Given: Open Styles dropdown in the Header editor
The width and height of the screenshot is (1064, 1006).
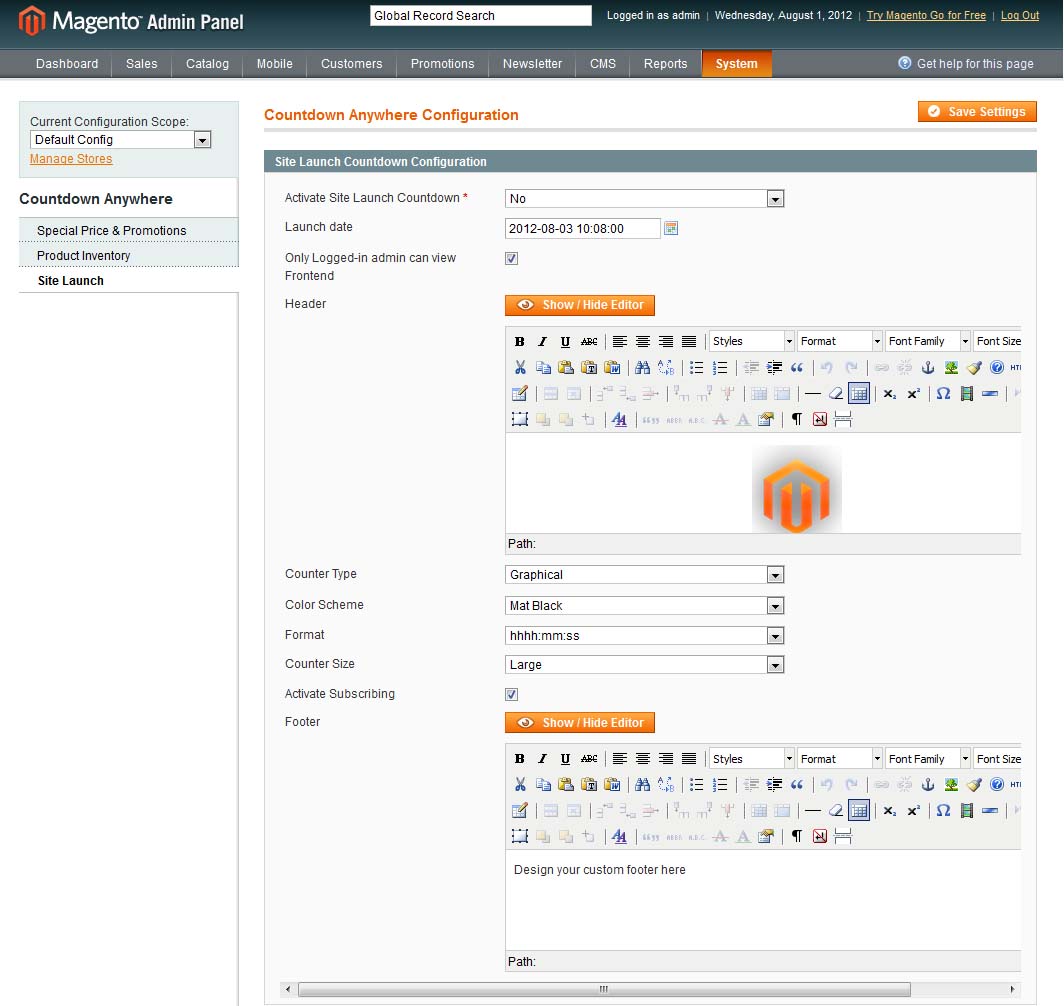Looking at the screenshot, I should 751,341.
